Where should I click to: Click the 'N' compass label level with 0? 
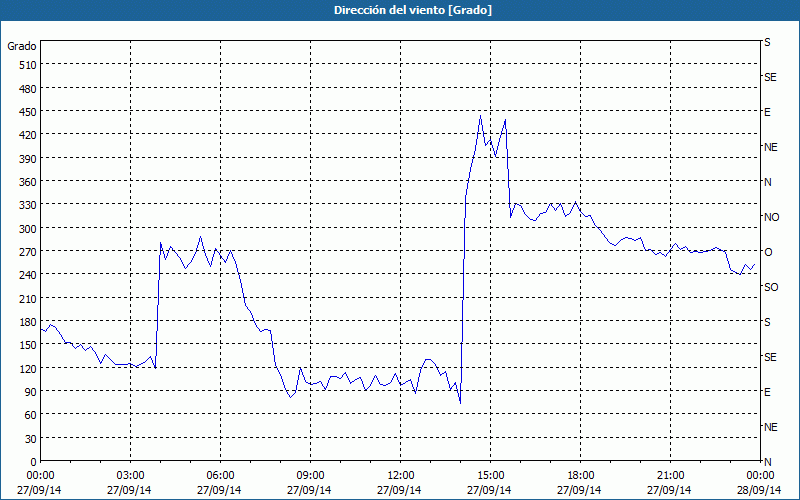(x=767, y=462)
